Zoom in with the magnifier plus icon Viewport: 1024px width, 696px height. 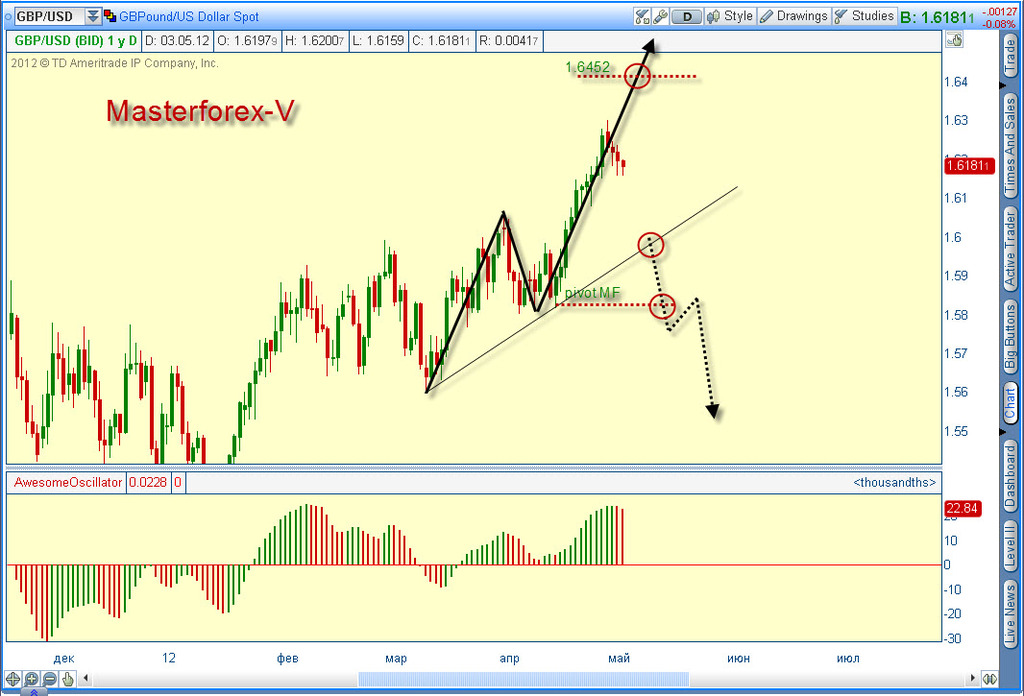(x=31, y=679)
